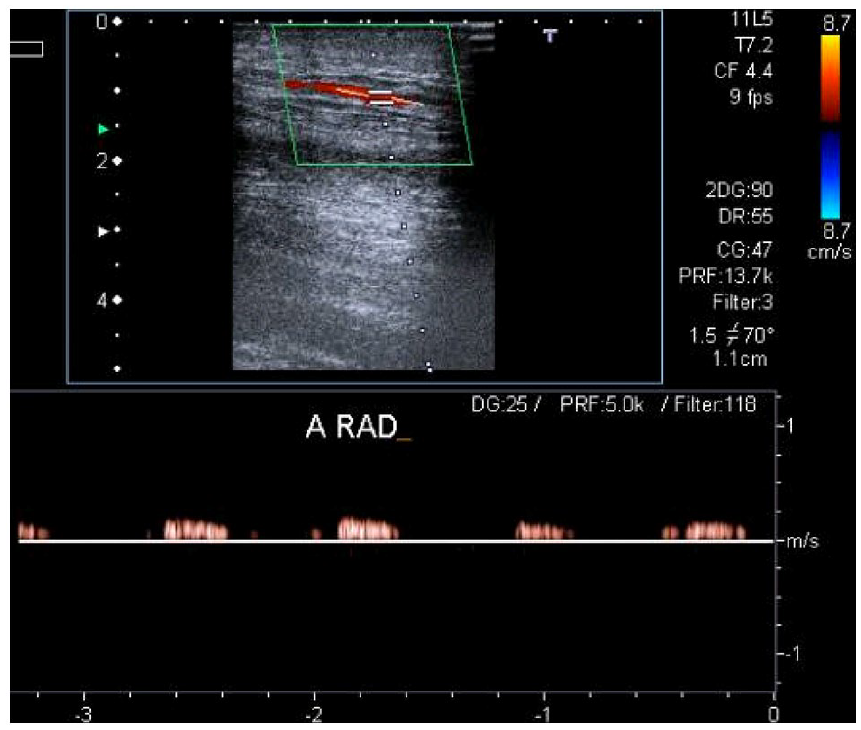Click the PRF:13.7k setting

click(x=725, y=276)
